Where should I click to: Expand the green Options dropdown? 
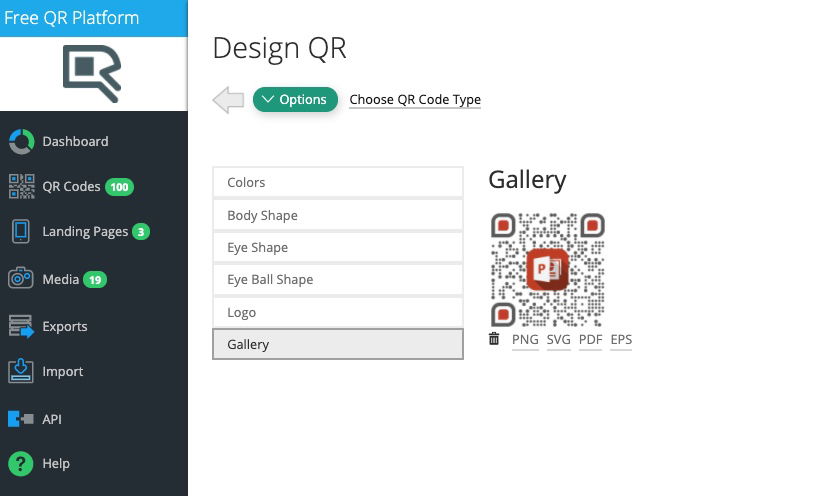click(x=295, y=99)
